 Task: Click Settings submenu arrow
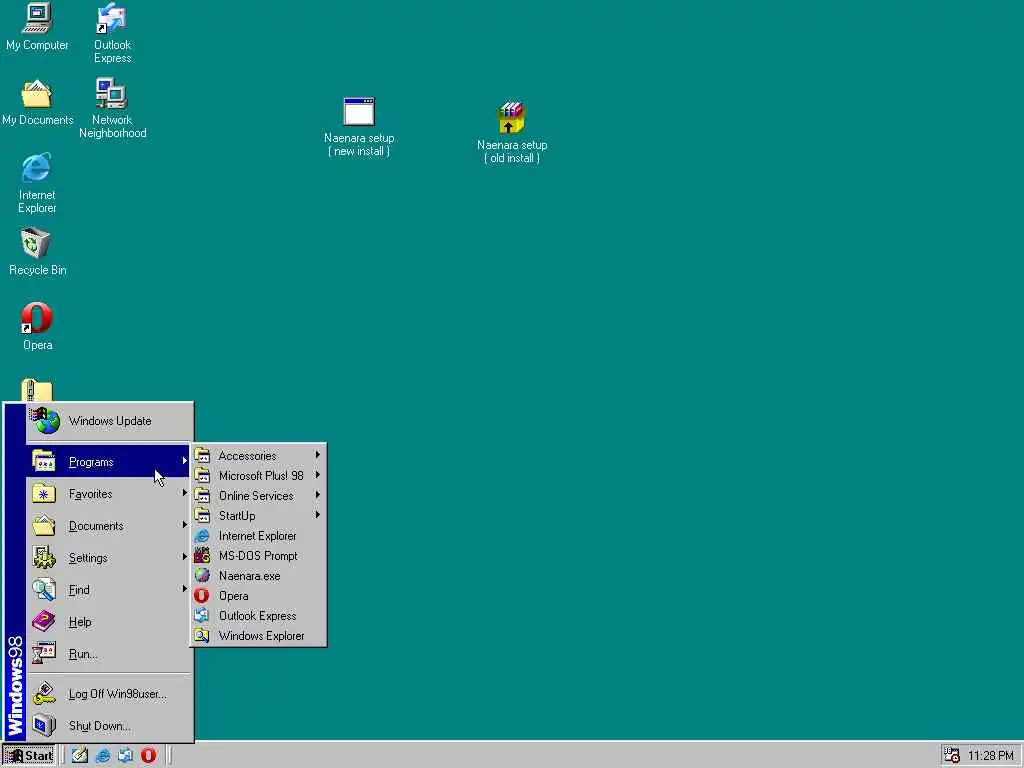184,557
